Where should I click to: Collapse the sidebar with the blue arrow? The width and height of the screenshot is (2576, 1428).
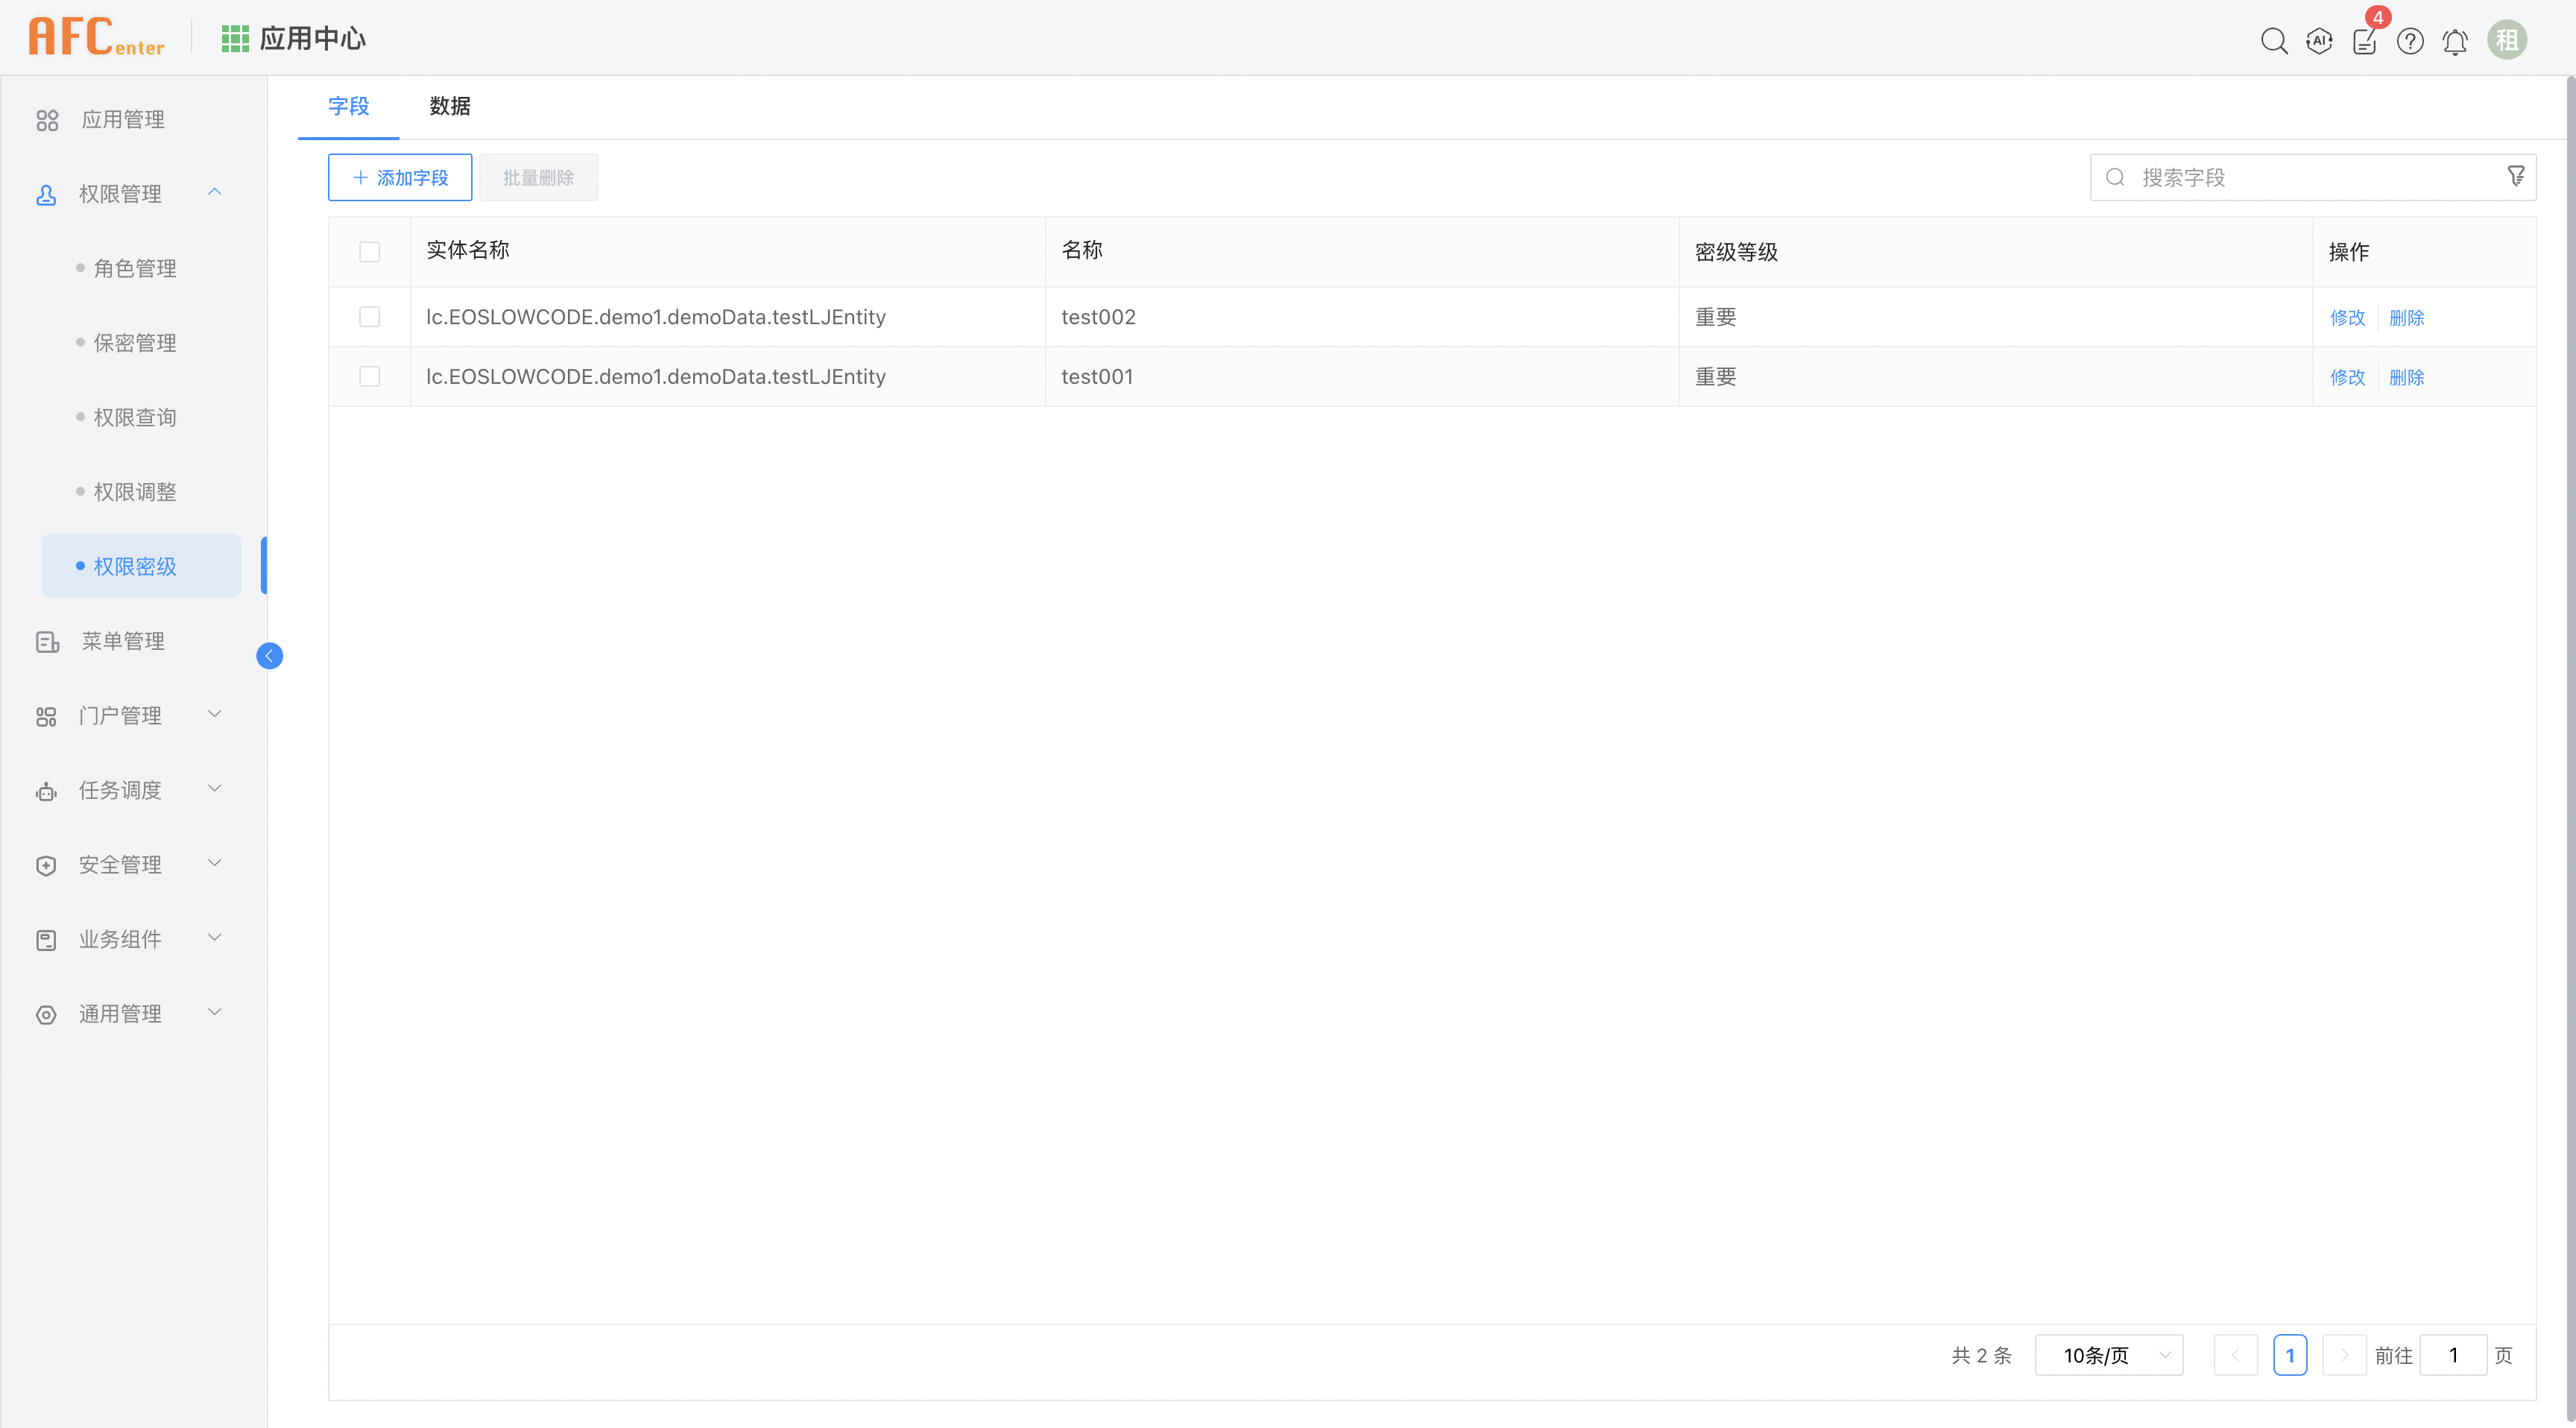[x=269, y=655]
